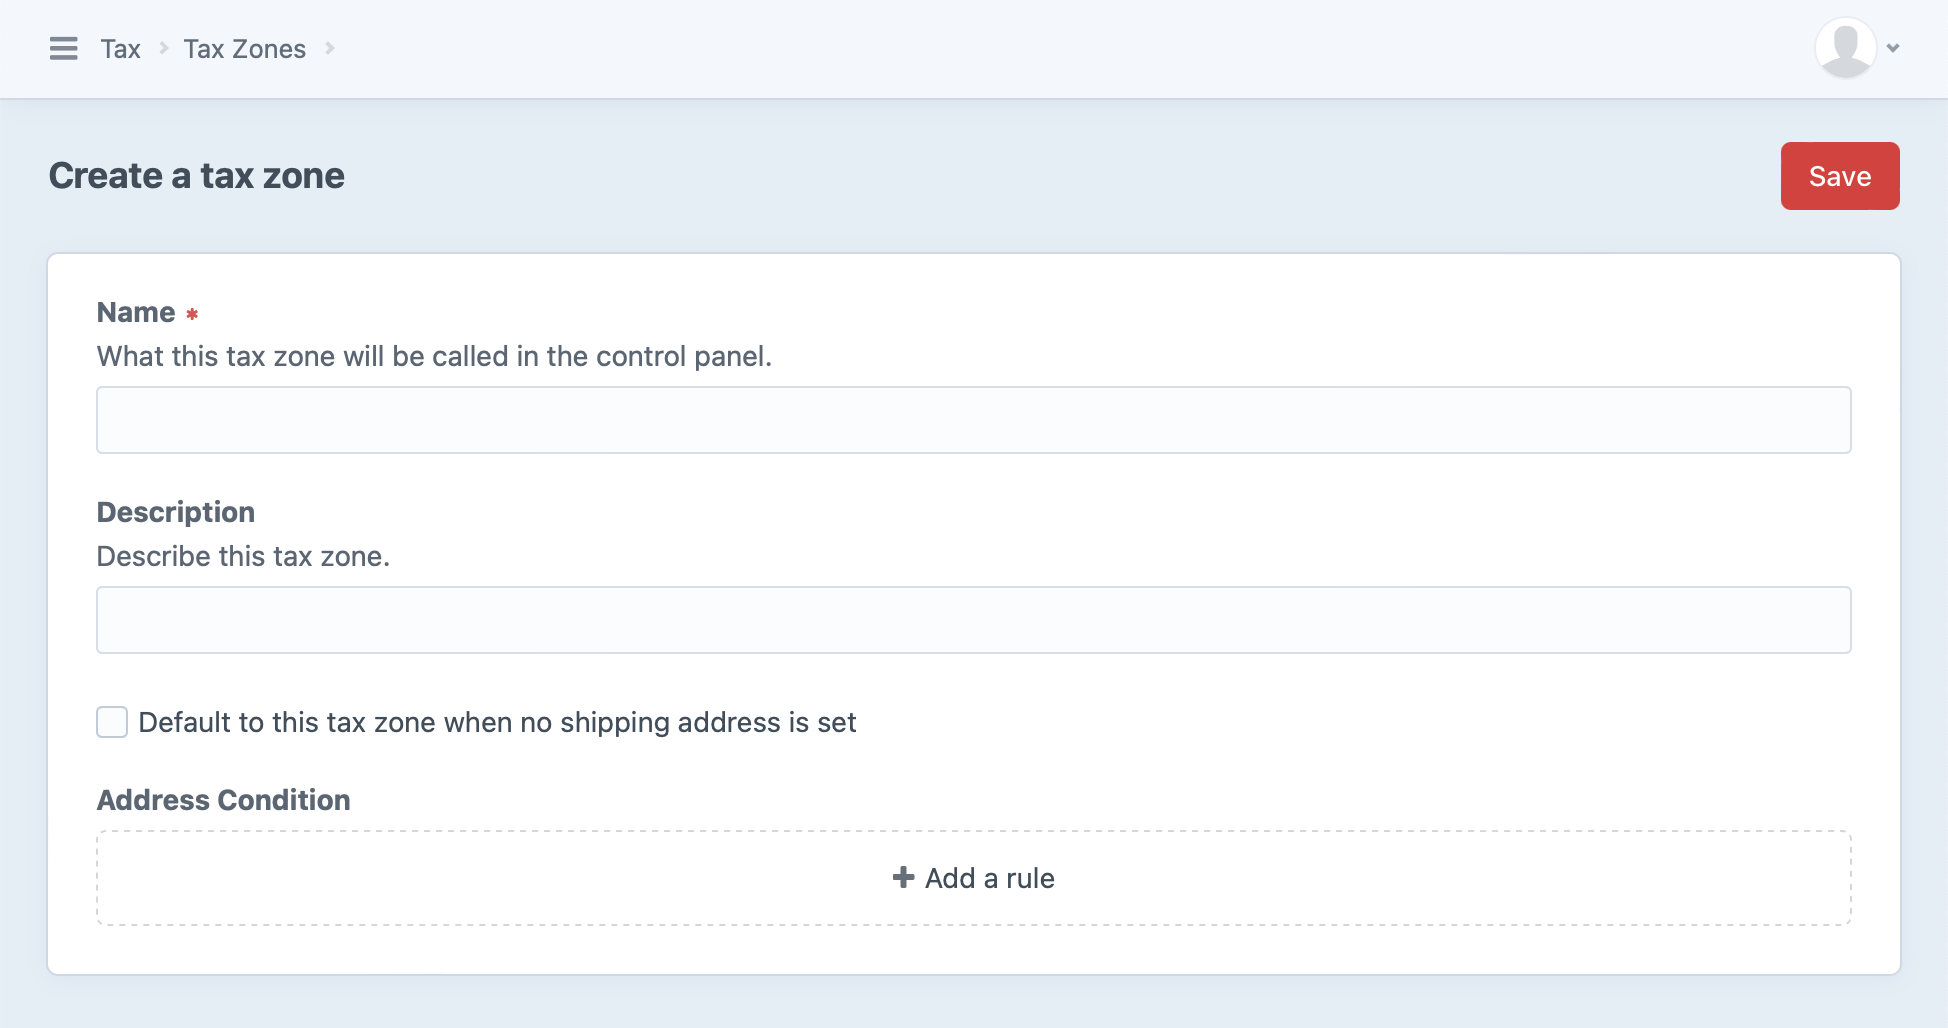Click the breadcrumb arrow after Tax

point(164,48)
